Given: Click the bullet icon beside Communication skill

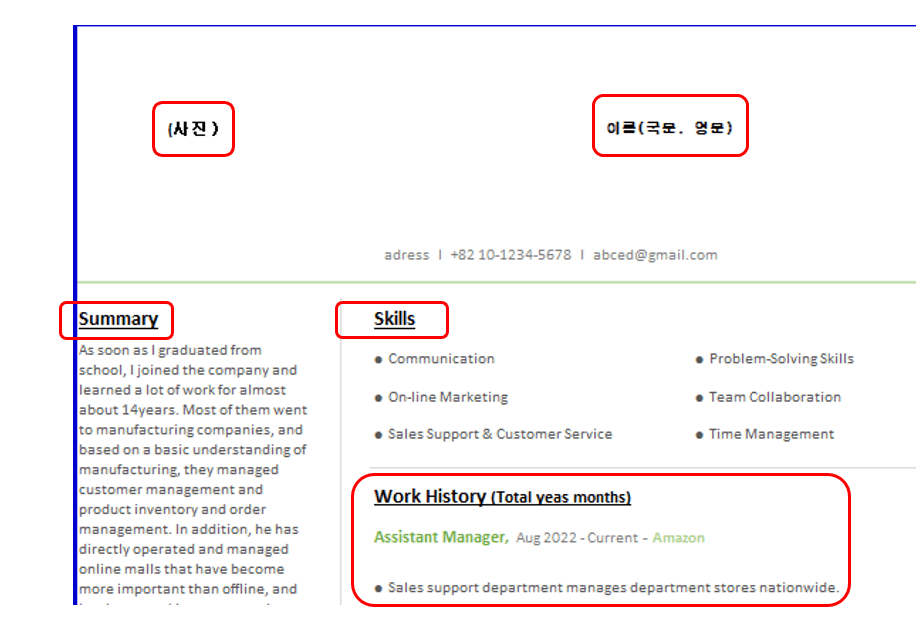Looking at the screenshot, I should click(378, 358).
